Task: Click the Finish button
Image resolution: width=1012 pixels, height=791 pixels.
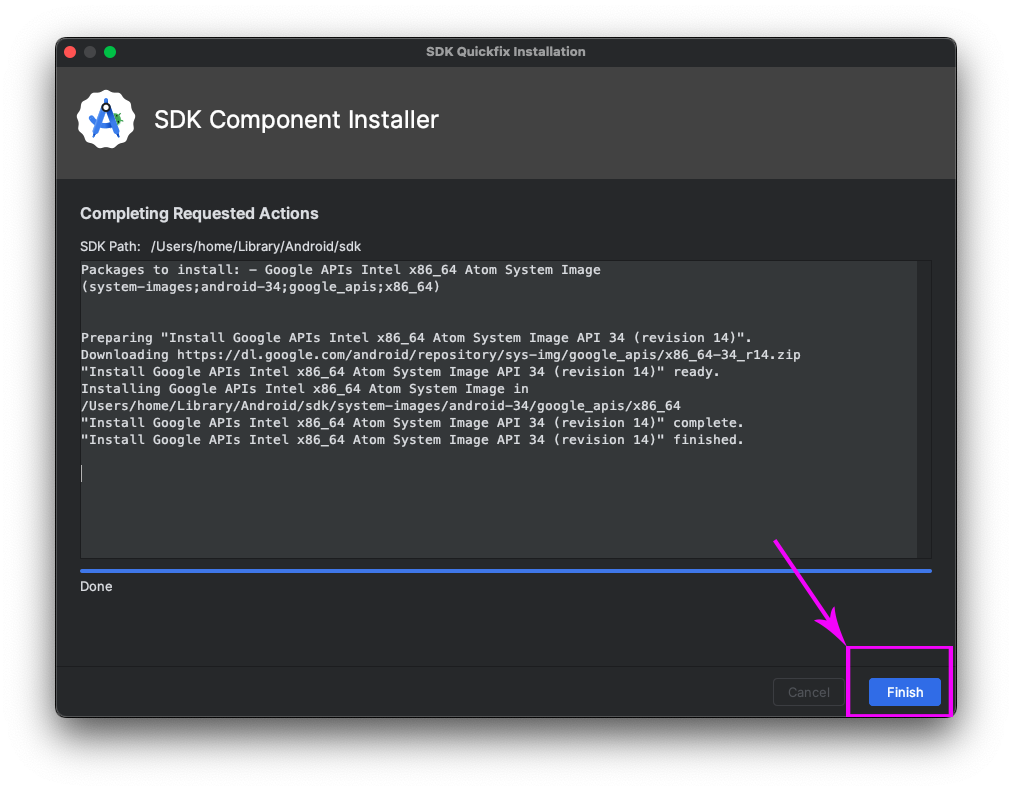Action: 904,692
